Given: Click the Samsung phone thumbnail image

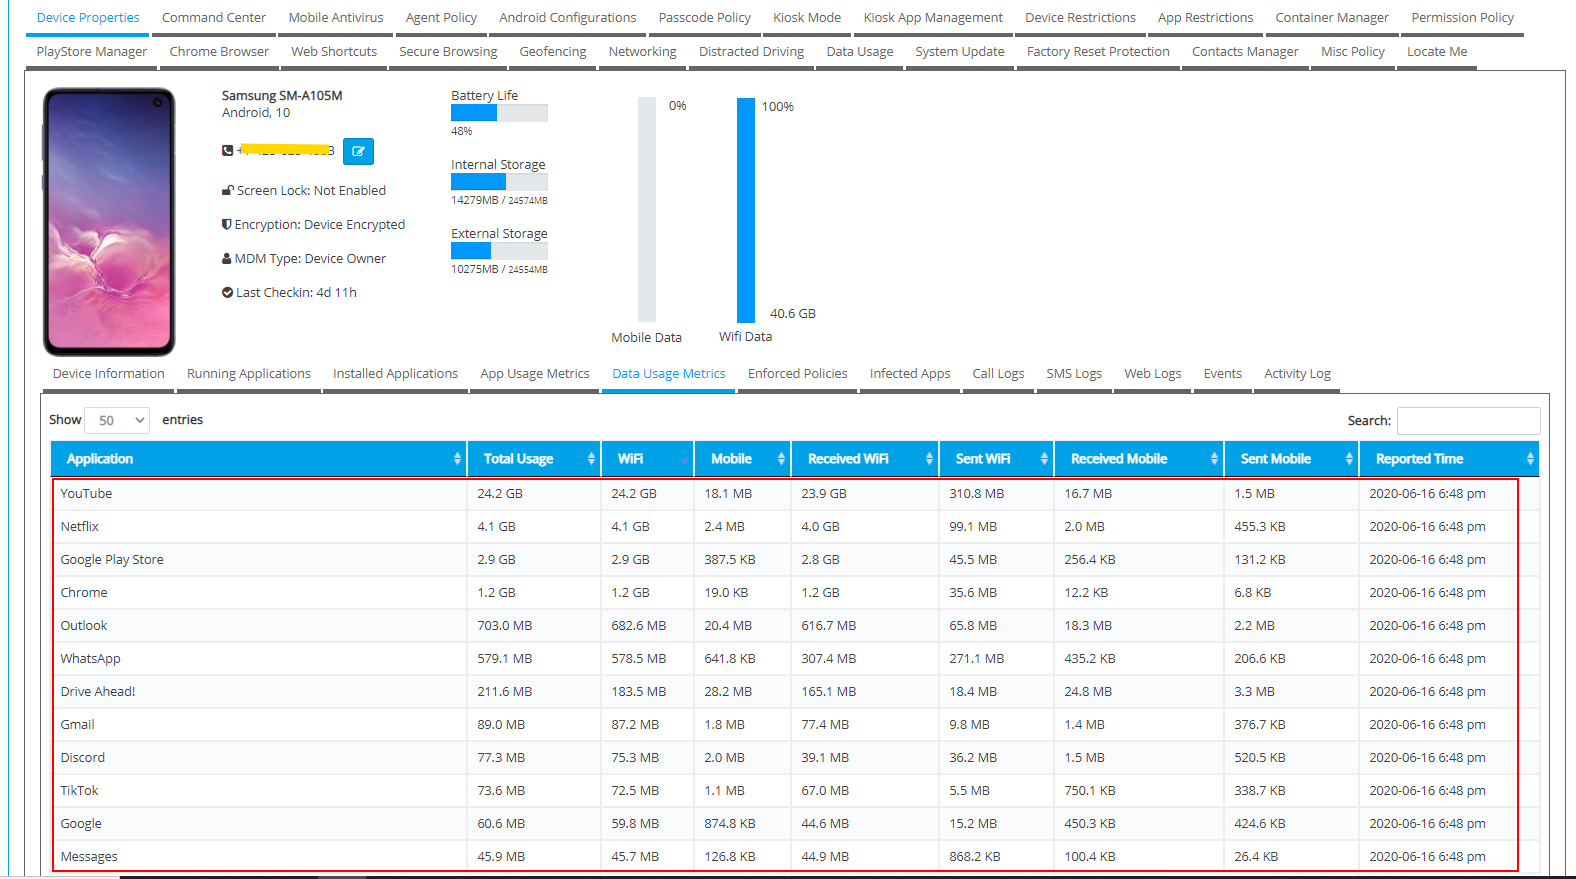Looking at the screenshot, I should 109,222.
